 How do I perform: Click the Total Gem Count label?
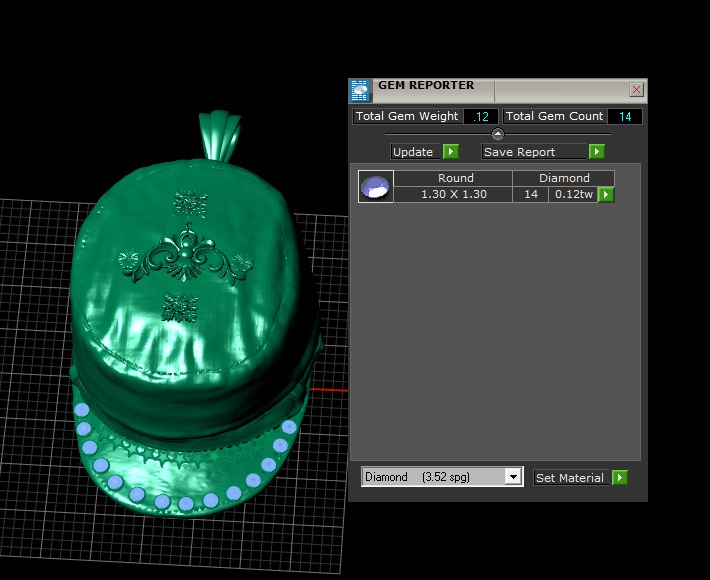click(555, 116)
